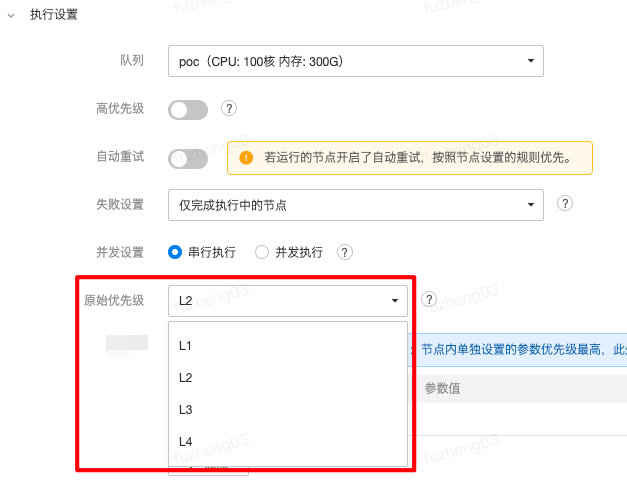Viewport: 627px width, 485px height.
Task: Pick L4 in the priority dropdown list
Action: tap(186, 442)
